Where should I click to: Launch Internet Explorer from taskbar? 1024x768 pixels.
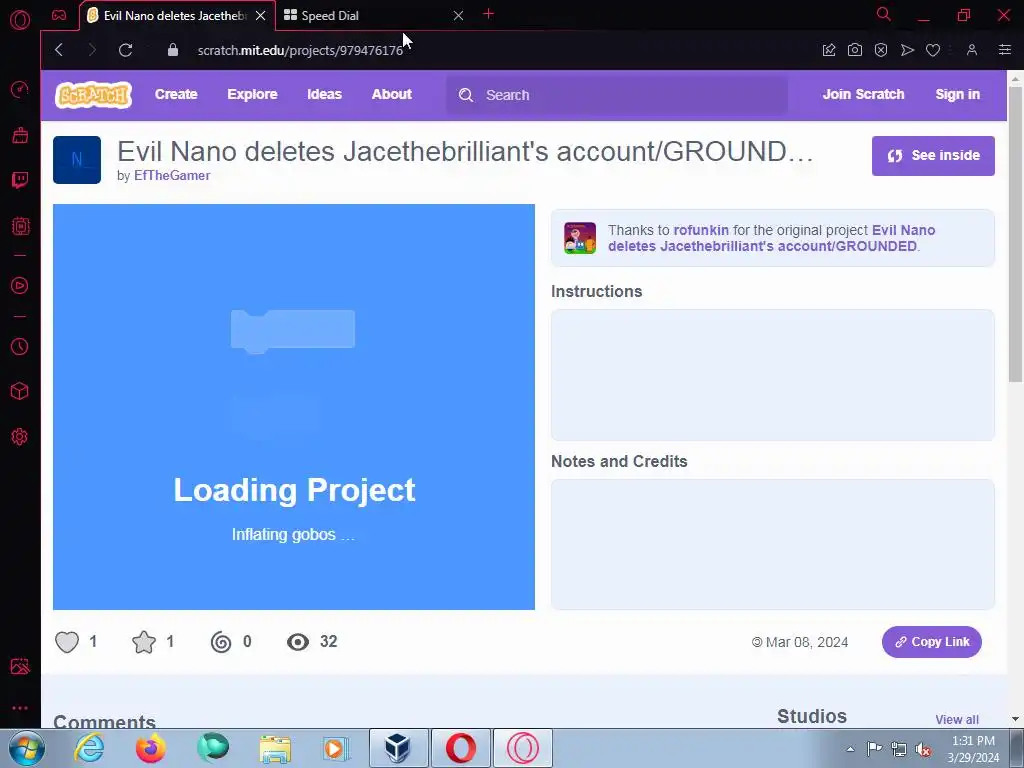[x=89, y=748]
